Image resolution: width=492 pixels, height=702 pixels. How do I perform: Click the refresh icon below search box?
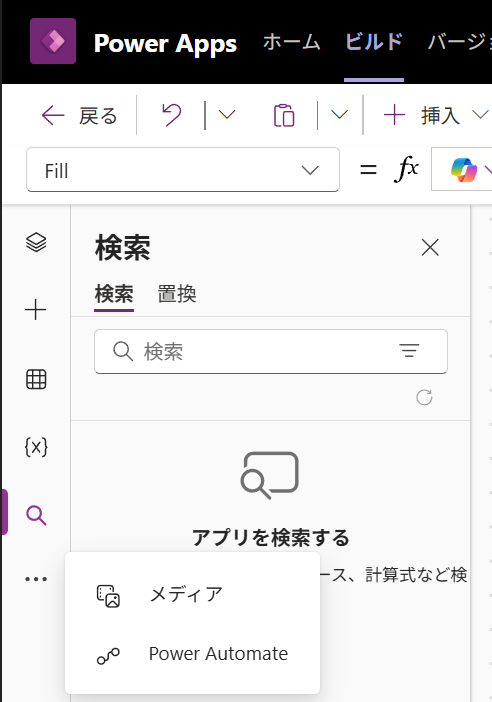424,397
